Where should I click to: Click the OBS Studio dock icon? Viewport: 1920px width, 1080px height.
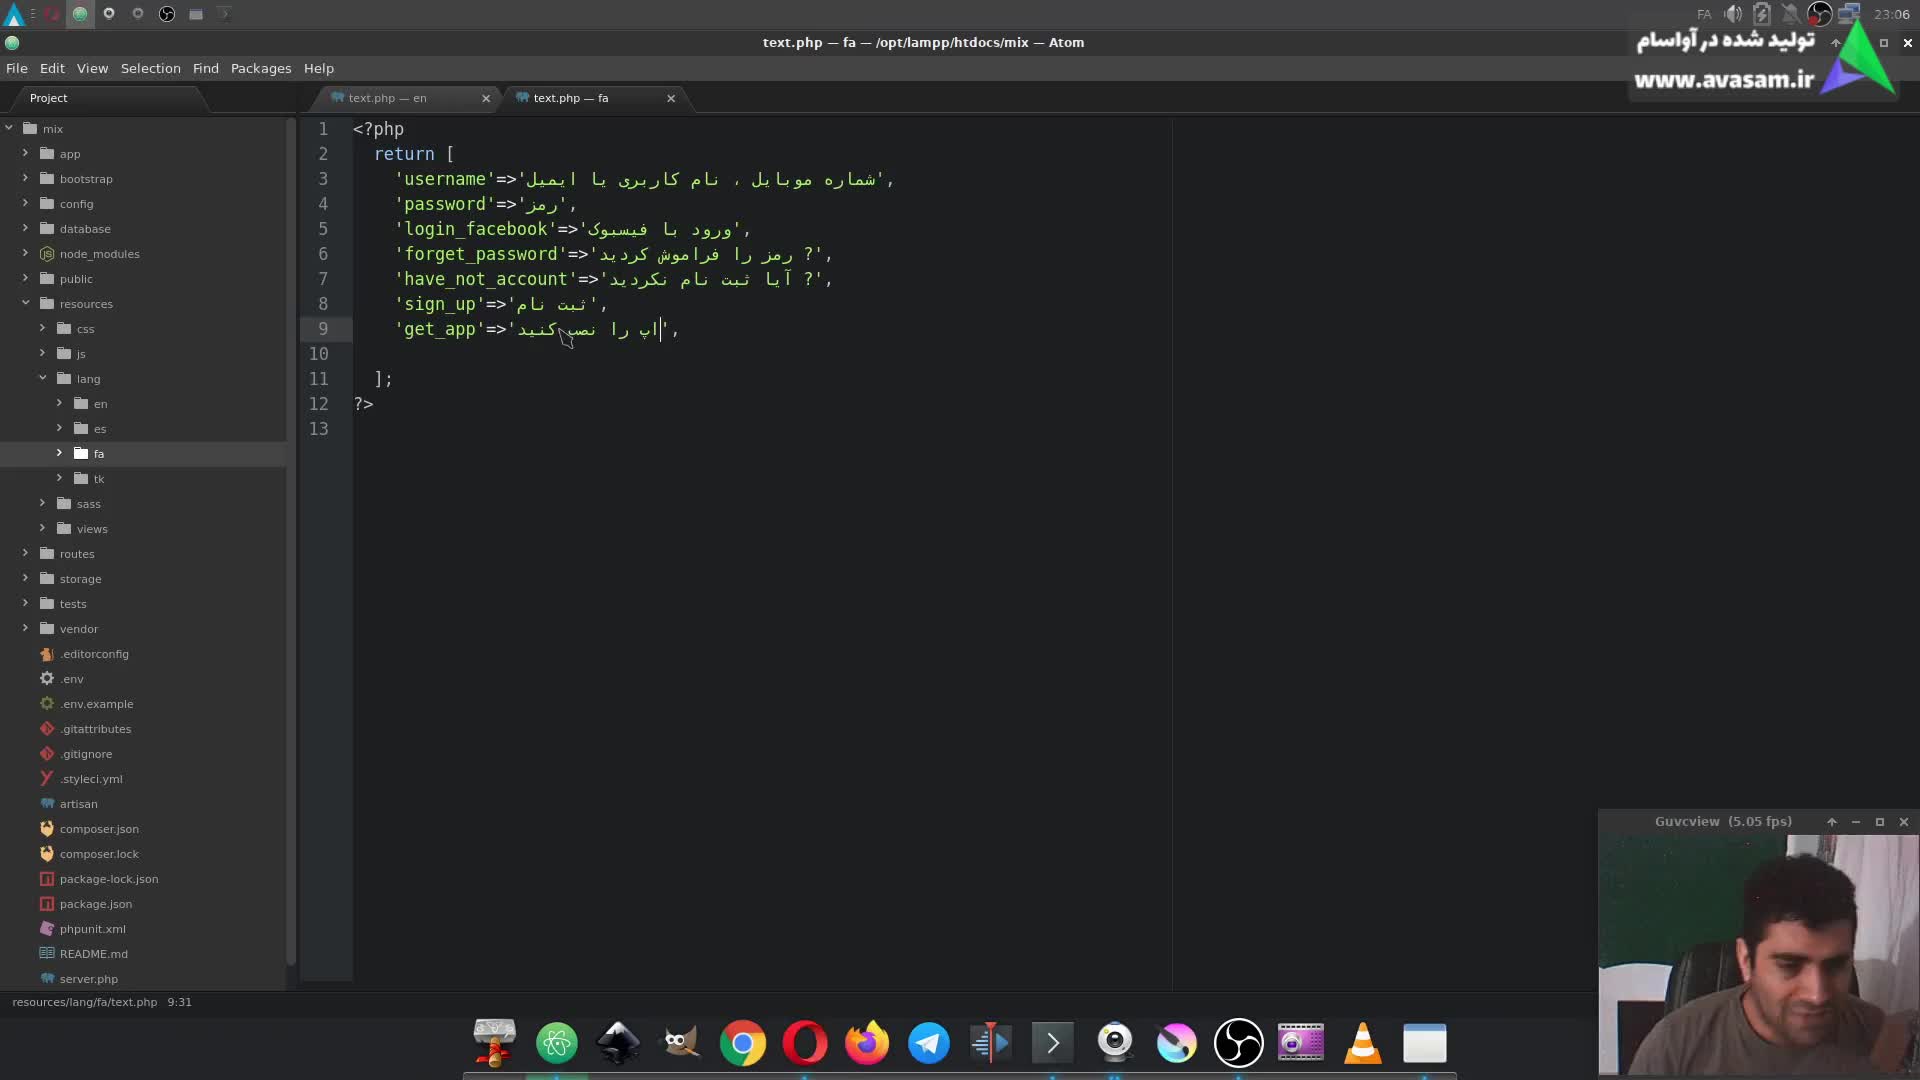click(x=1238, y=1044)
